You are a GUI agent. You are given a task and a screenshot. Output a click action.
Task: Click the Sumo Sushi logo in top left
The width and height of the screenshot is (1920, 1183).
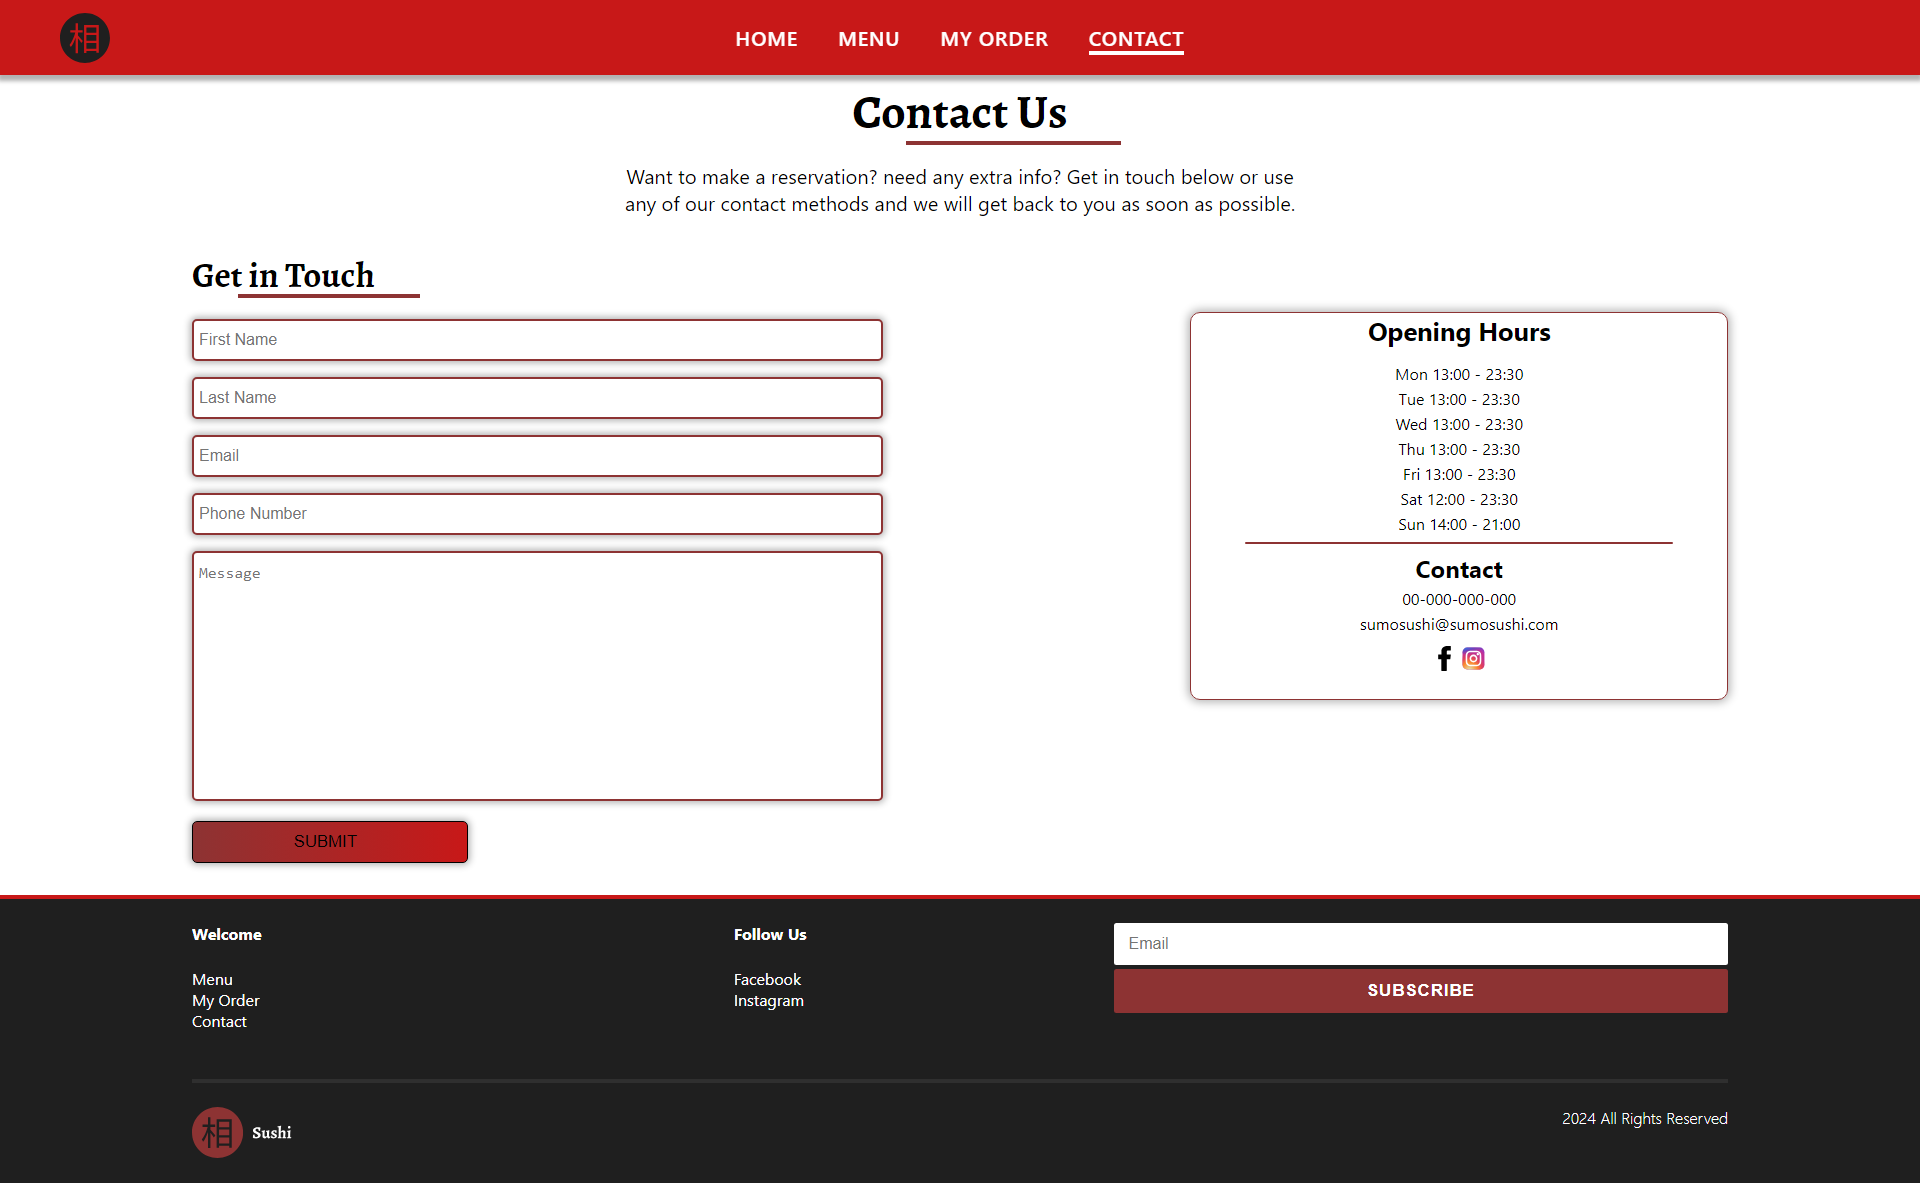click(x=85, y=37)
